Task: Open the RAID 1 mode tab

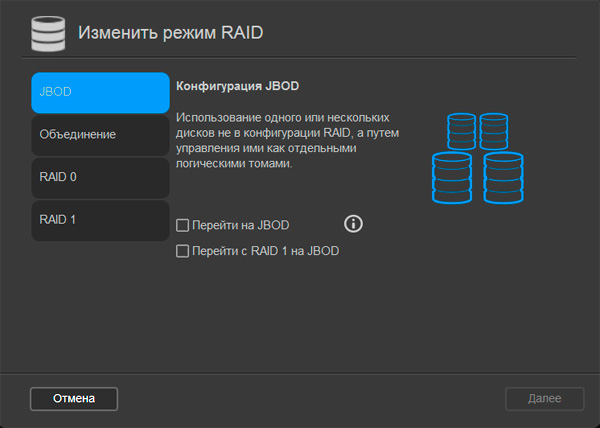Action: coord(100,220)
